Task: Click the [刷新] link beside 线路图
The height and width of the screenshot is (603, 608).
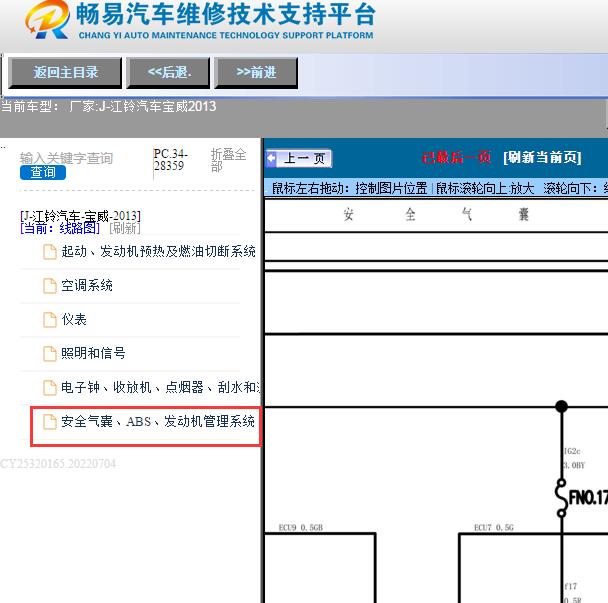Action: (125, 228)
